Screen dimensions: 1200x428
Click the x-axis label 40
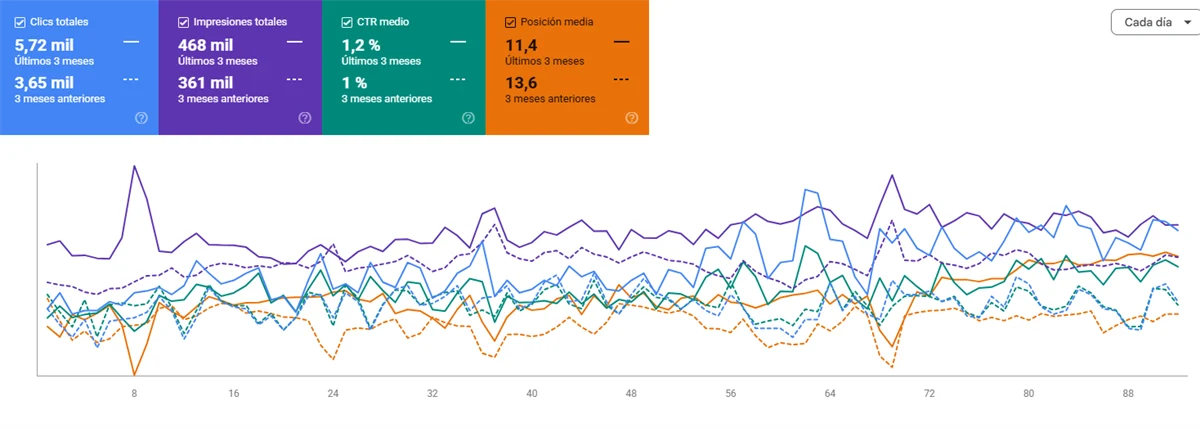click(532, 394)
